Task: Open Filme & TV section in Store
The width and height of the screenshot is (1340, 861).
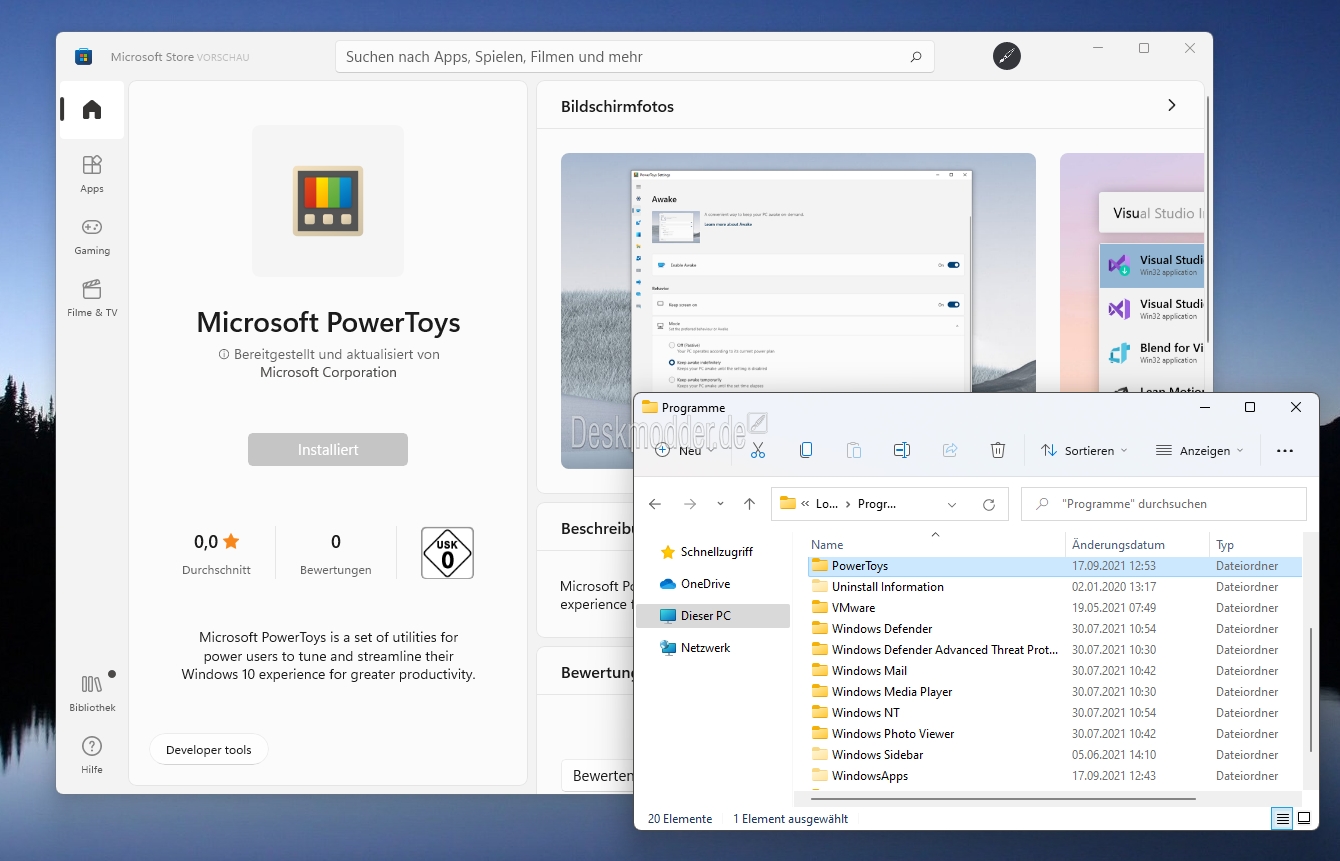Action: pos(92,298)
